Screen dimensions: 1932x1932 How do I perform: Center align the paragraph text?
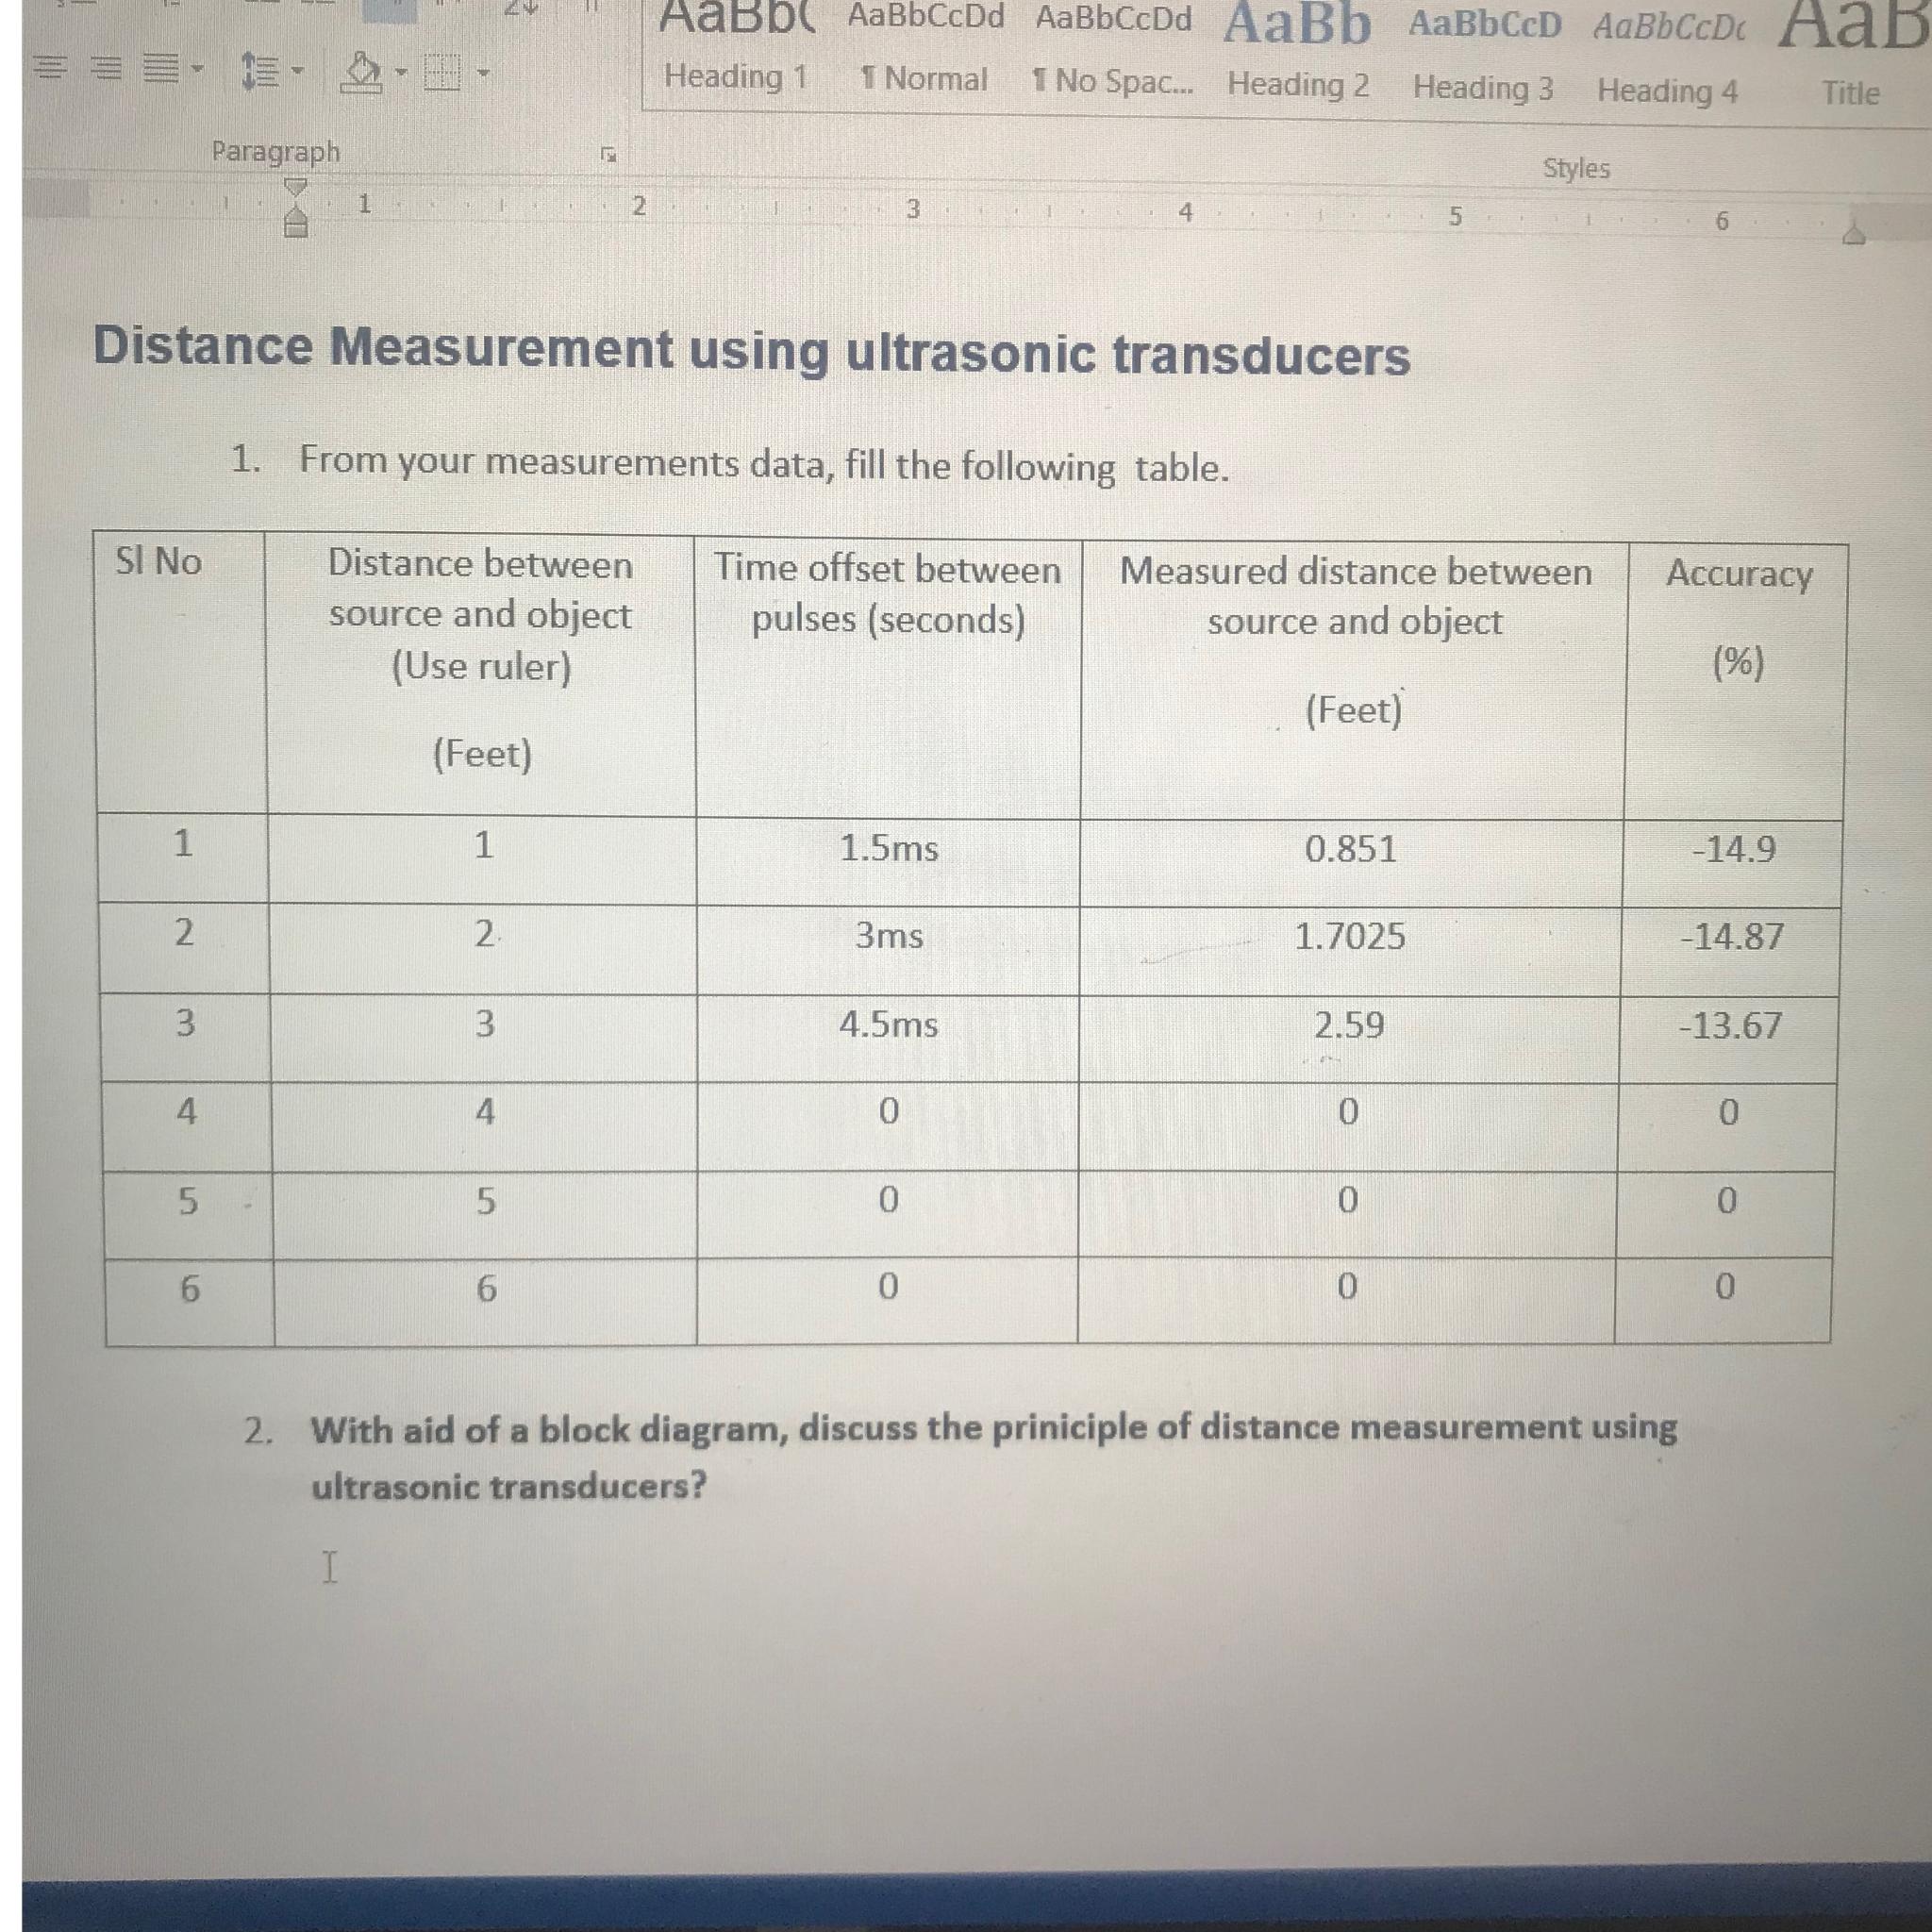(48, 68)
